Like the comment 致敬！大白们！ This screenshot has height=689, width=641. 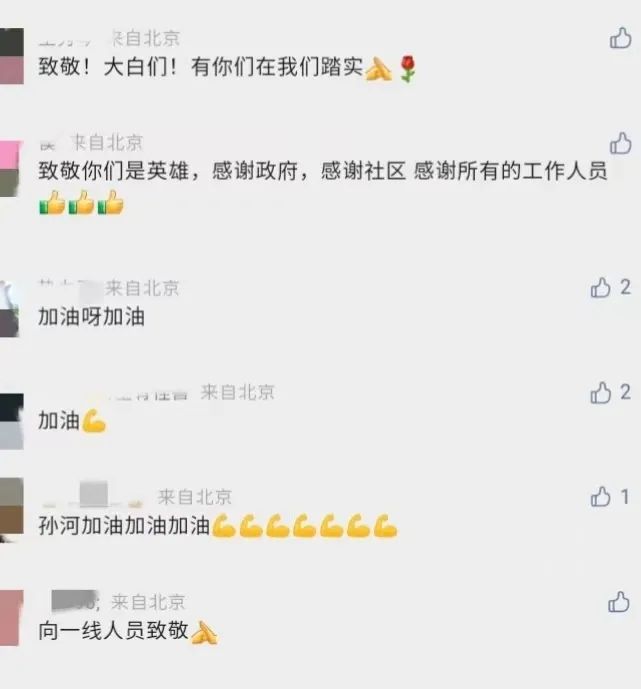pyautogui.click(x=620, y=38)
